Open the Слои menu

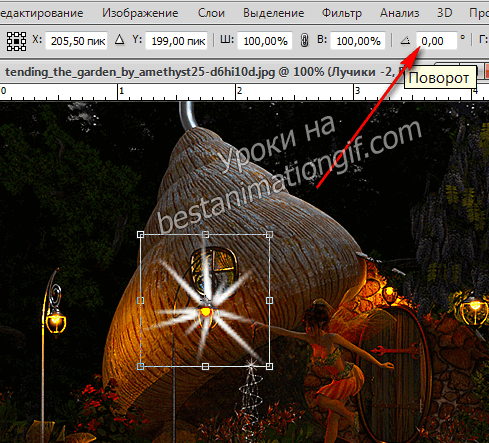click(211, 13)
